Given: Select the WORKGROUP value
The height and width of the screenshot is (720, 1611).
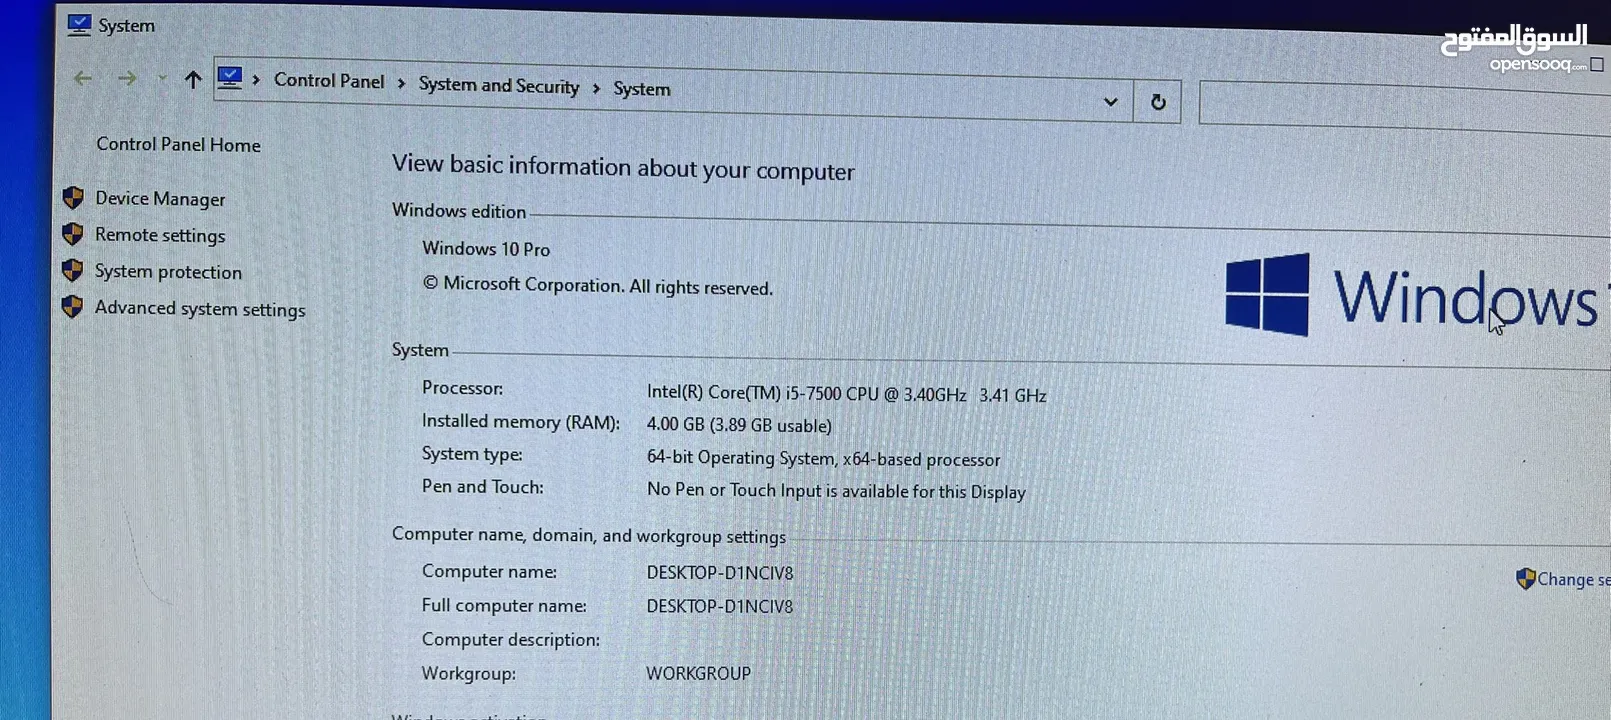Looking at the screenshot, I should pyautogui.click(x=698, y=673).
